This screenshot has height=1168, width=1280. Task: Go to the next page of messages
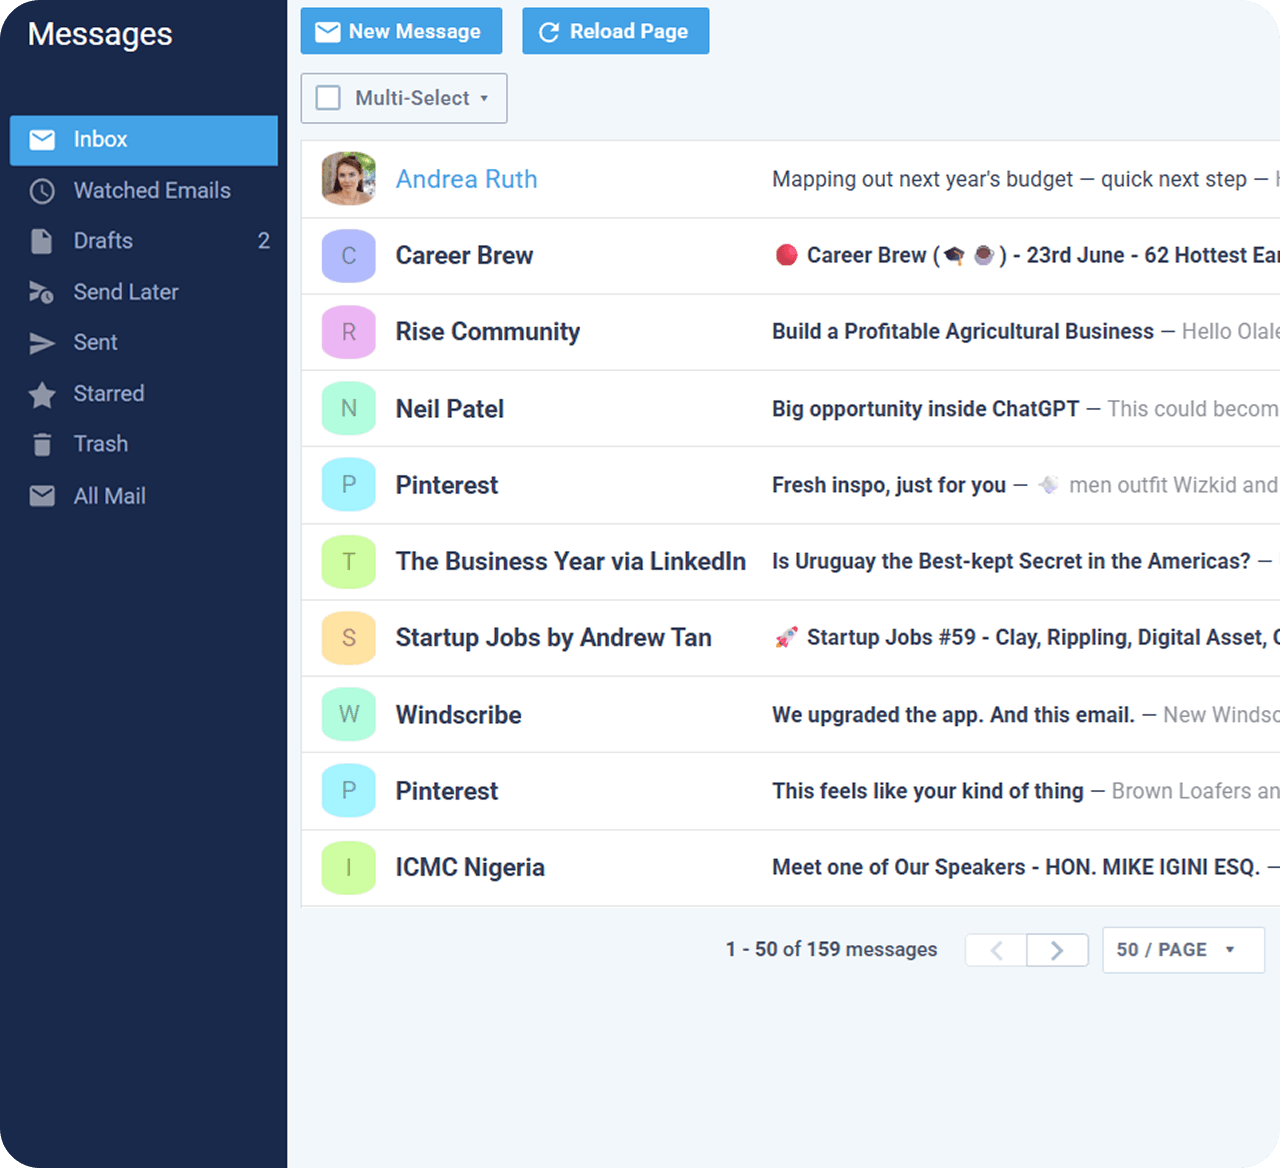(1058, 950)
